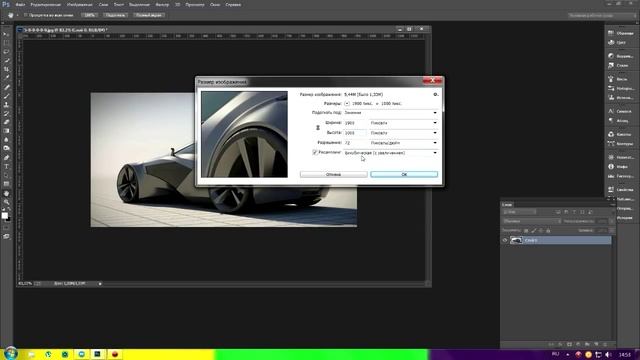Select the Path Selection tool
Image resolution: width=640 pixels, height=360 pixels.
(6, 175)
